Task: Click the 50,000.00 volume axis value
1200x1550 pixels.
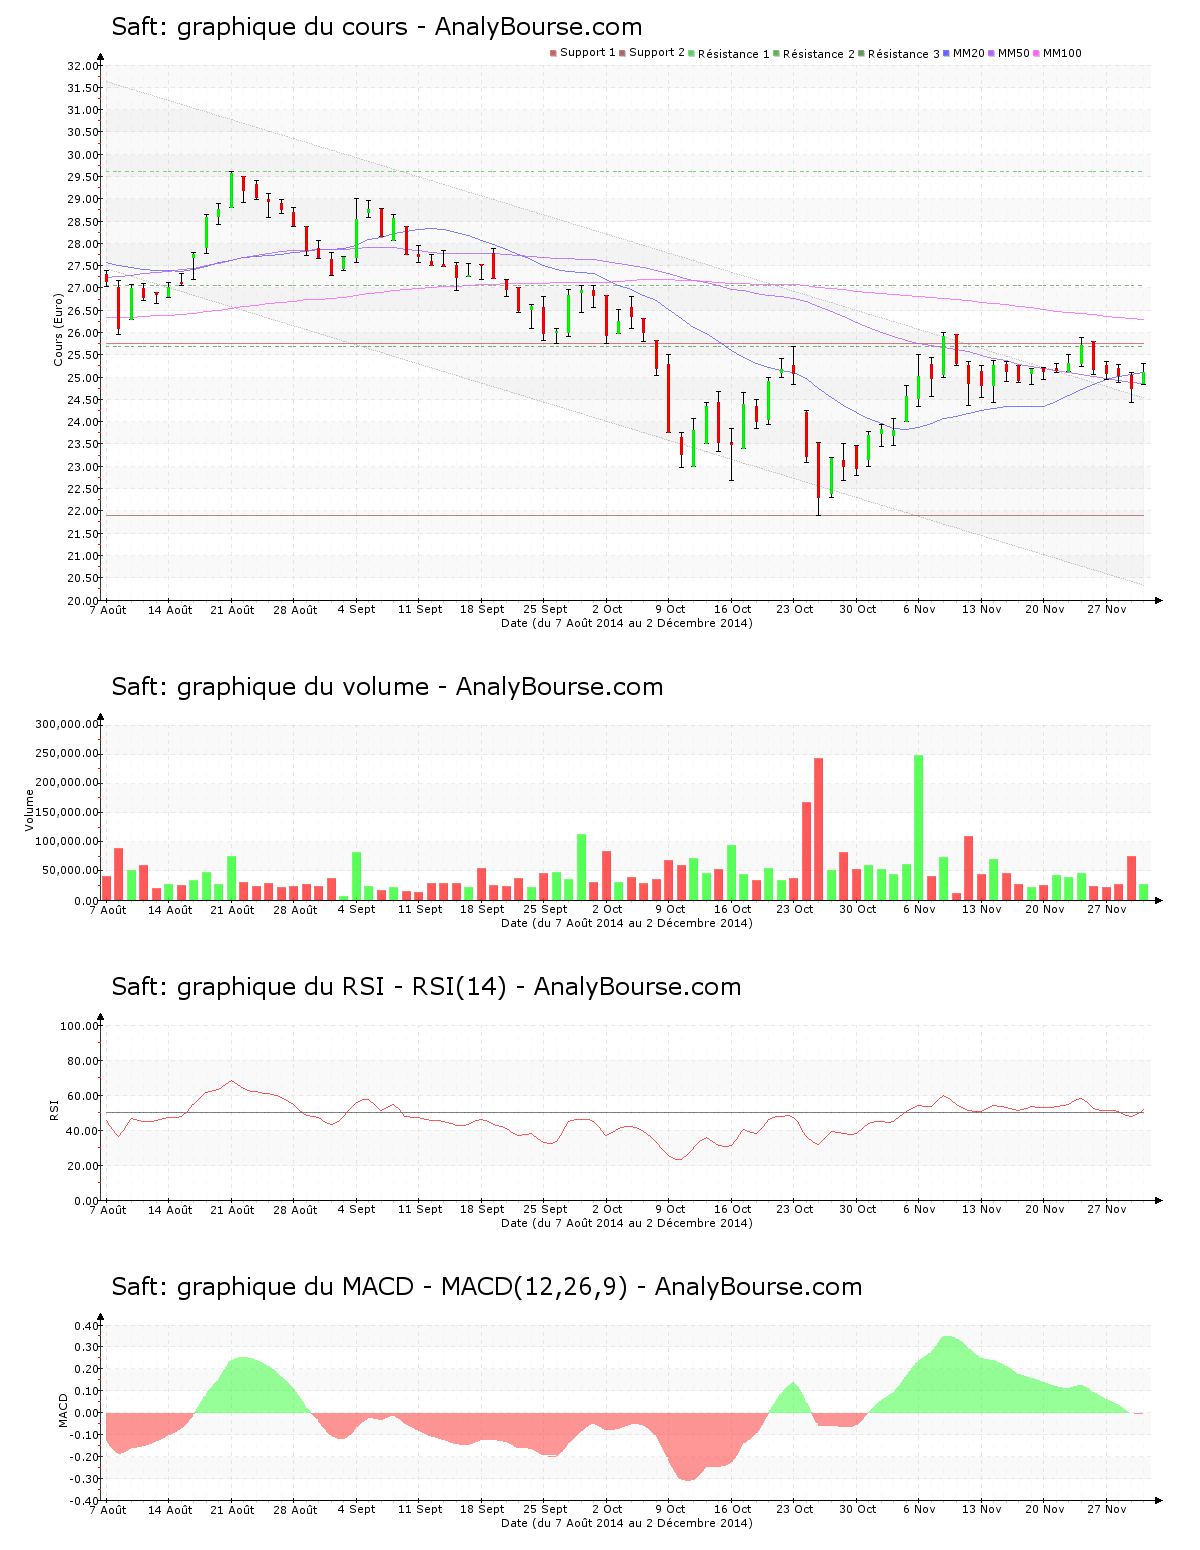Action: (x=70, y=871)
